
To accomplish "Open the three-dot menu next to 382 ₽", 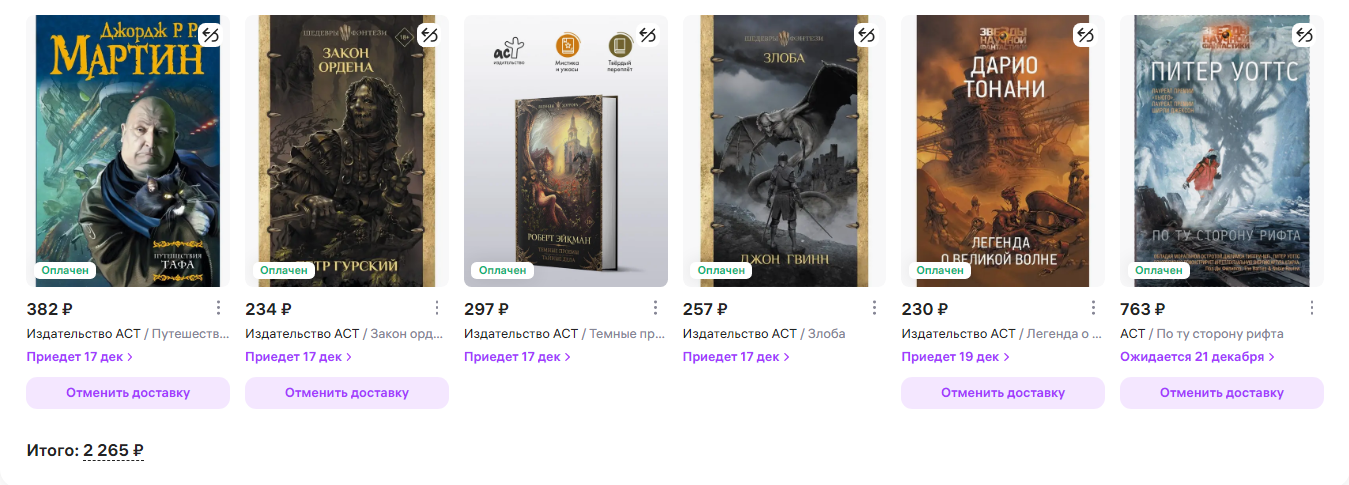I will tap(217, 308).
